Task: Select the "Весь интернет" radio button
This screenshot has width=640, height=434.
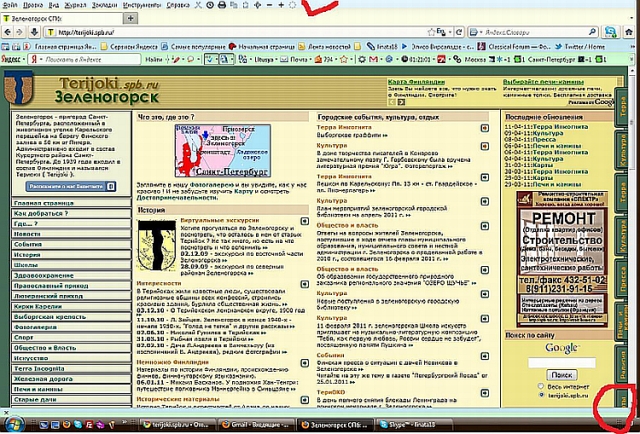Action: (x=543, y=384)
